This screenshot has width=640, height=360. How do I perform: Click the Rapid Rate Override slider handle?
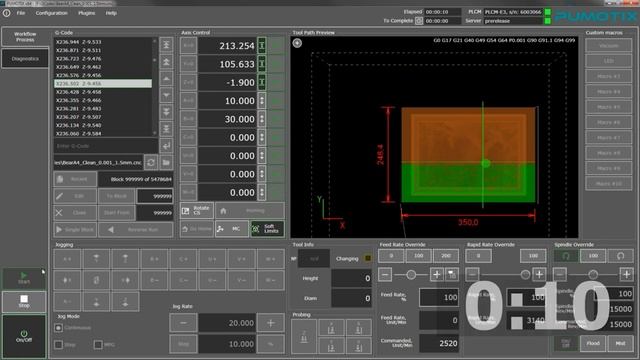pyautogui.click(x=525, y=275)
